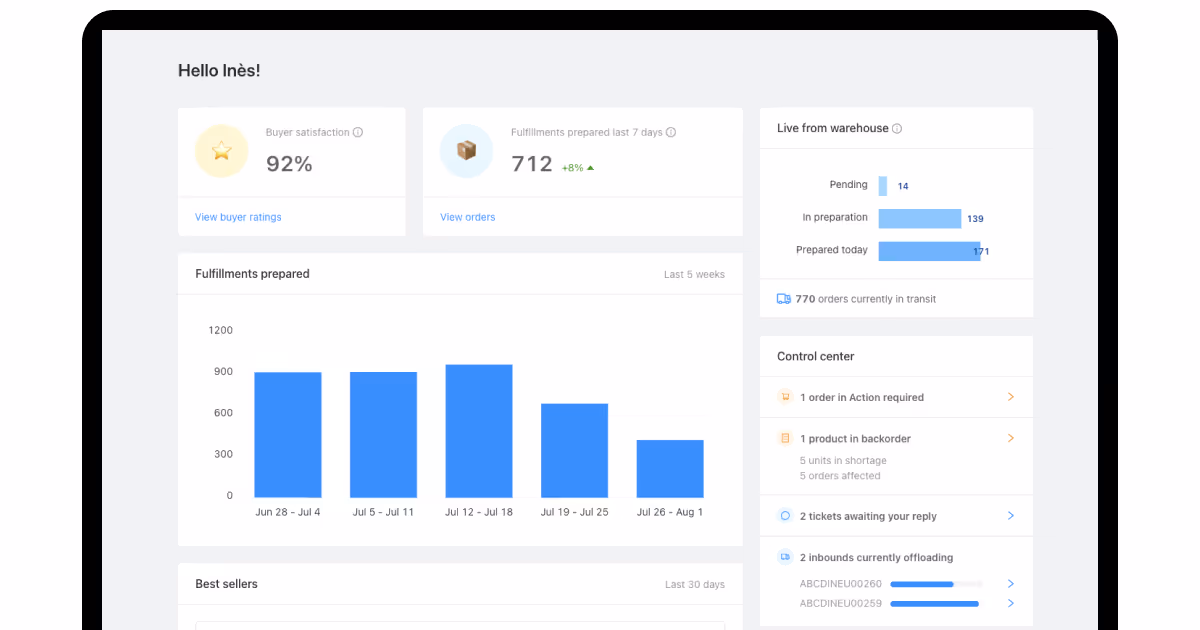Click the In preparation bar
The height and width of the screenshot is (630, 1200).
tap(920, 218)
